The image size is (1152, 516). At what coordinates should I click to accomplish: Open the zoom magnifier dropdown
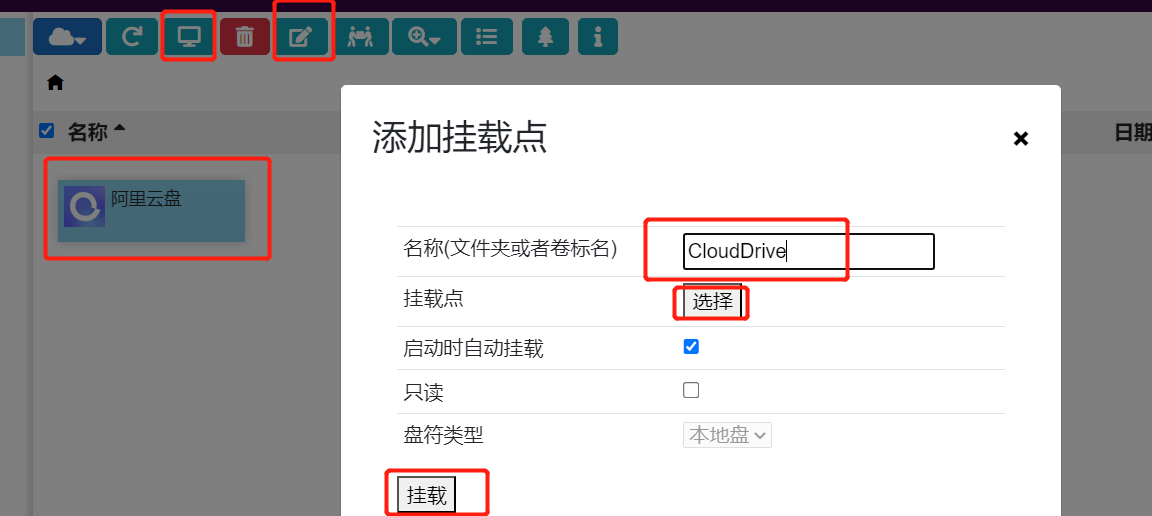click(424, 37)
